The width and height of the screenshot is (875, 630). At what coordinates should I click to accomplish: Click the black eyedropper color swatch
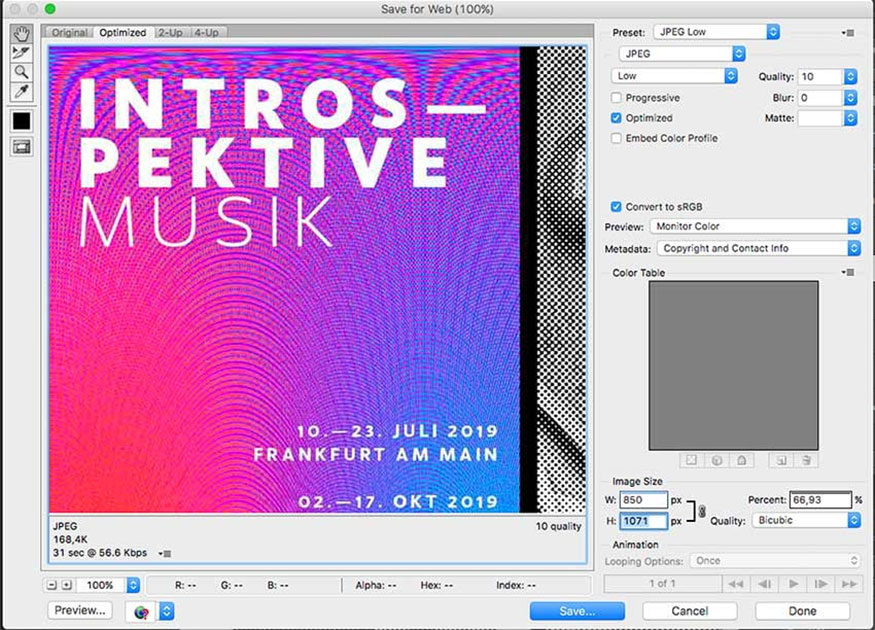coord(21,121)
